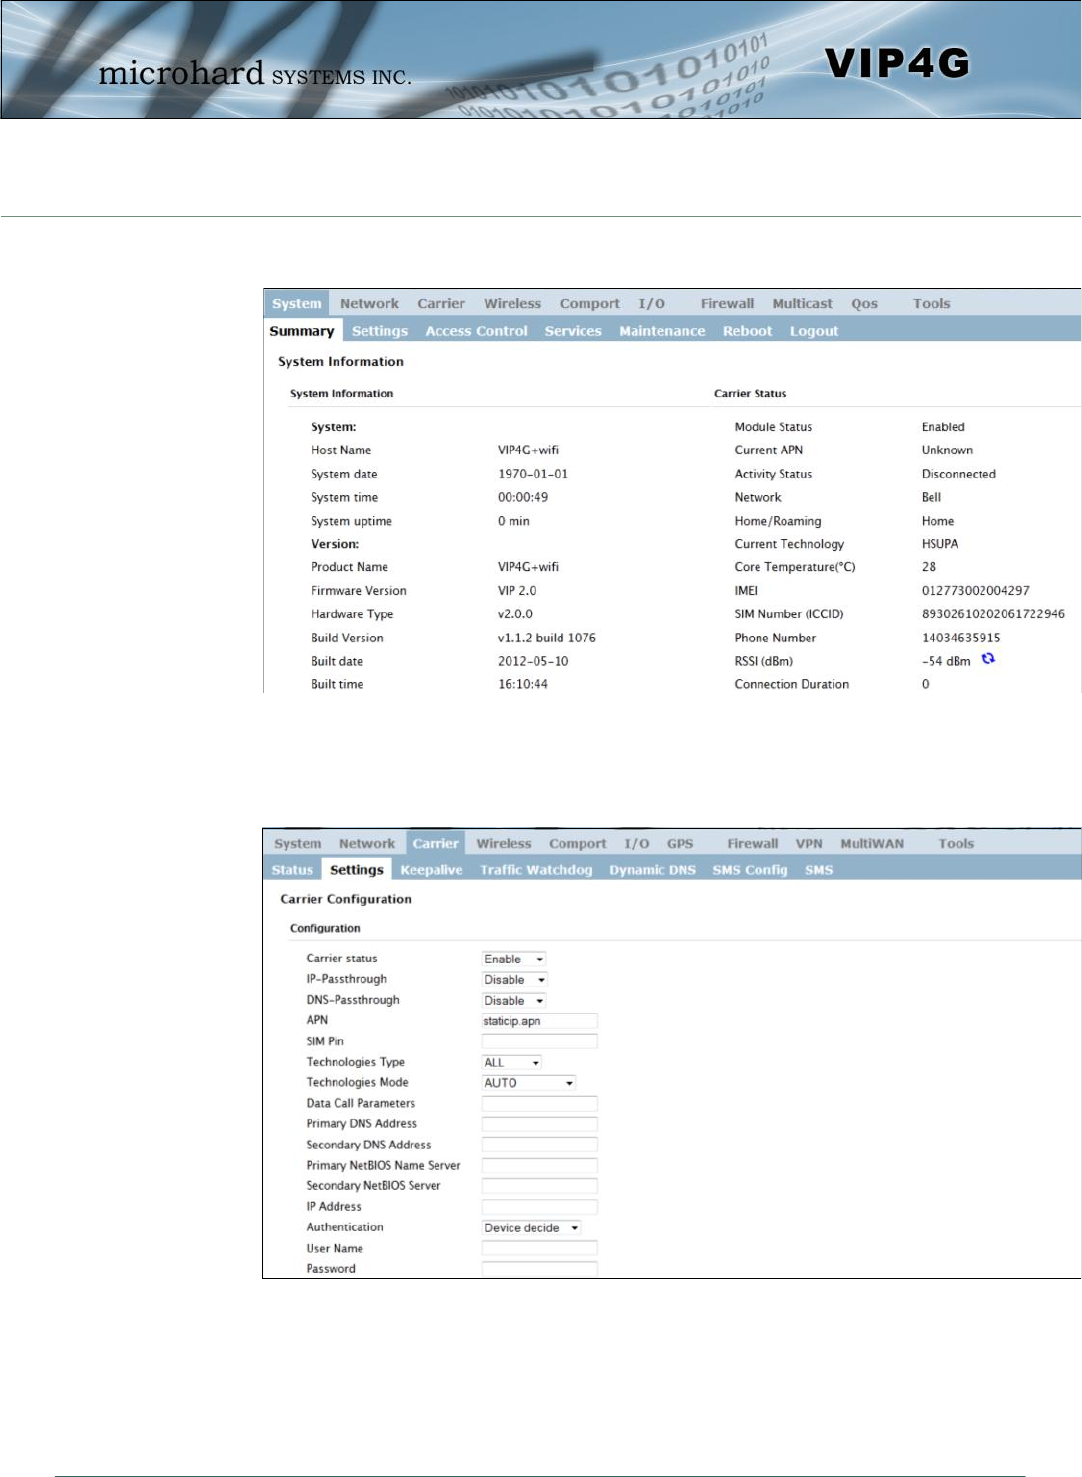Click the Password input field
This screenshot has width=1082, height=1477.
click(x=540, y=1269)
